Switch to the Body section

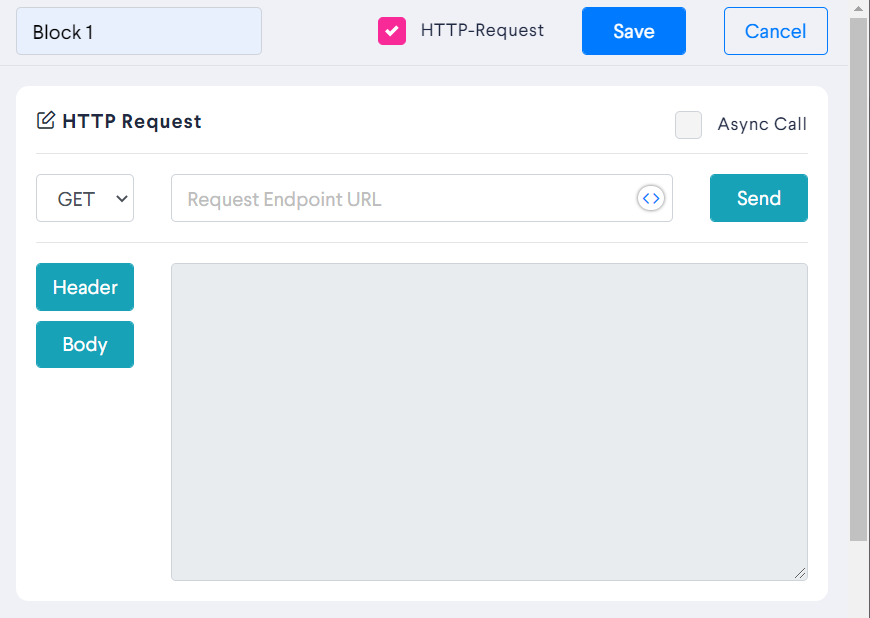(85, 345)
